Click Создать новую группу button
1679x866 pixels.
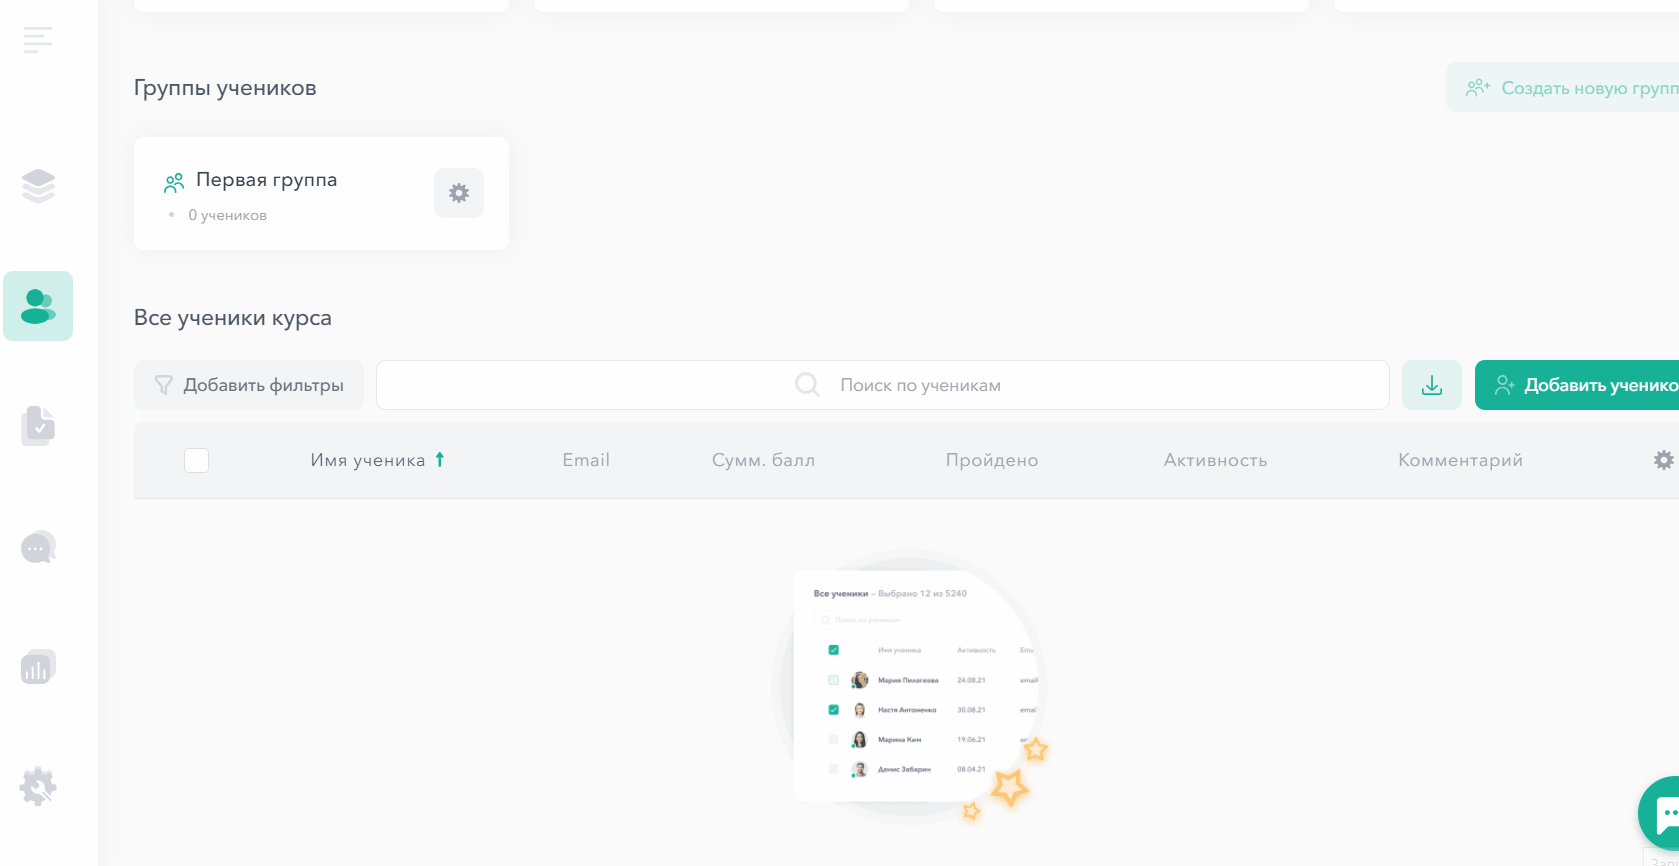[x=1563, y=88]
